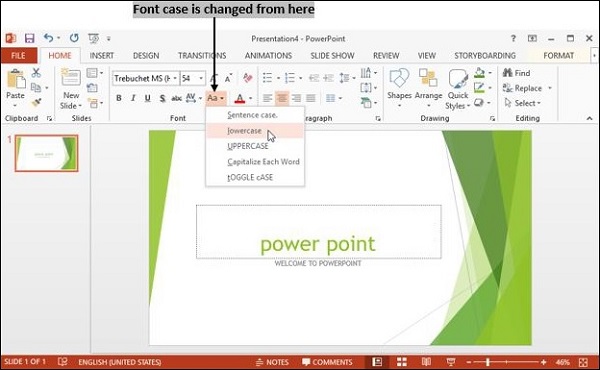Click the Format Painter brush icon
The width and height of the screenshot is (600, 370).
tap(36, 102)
